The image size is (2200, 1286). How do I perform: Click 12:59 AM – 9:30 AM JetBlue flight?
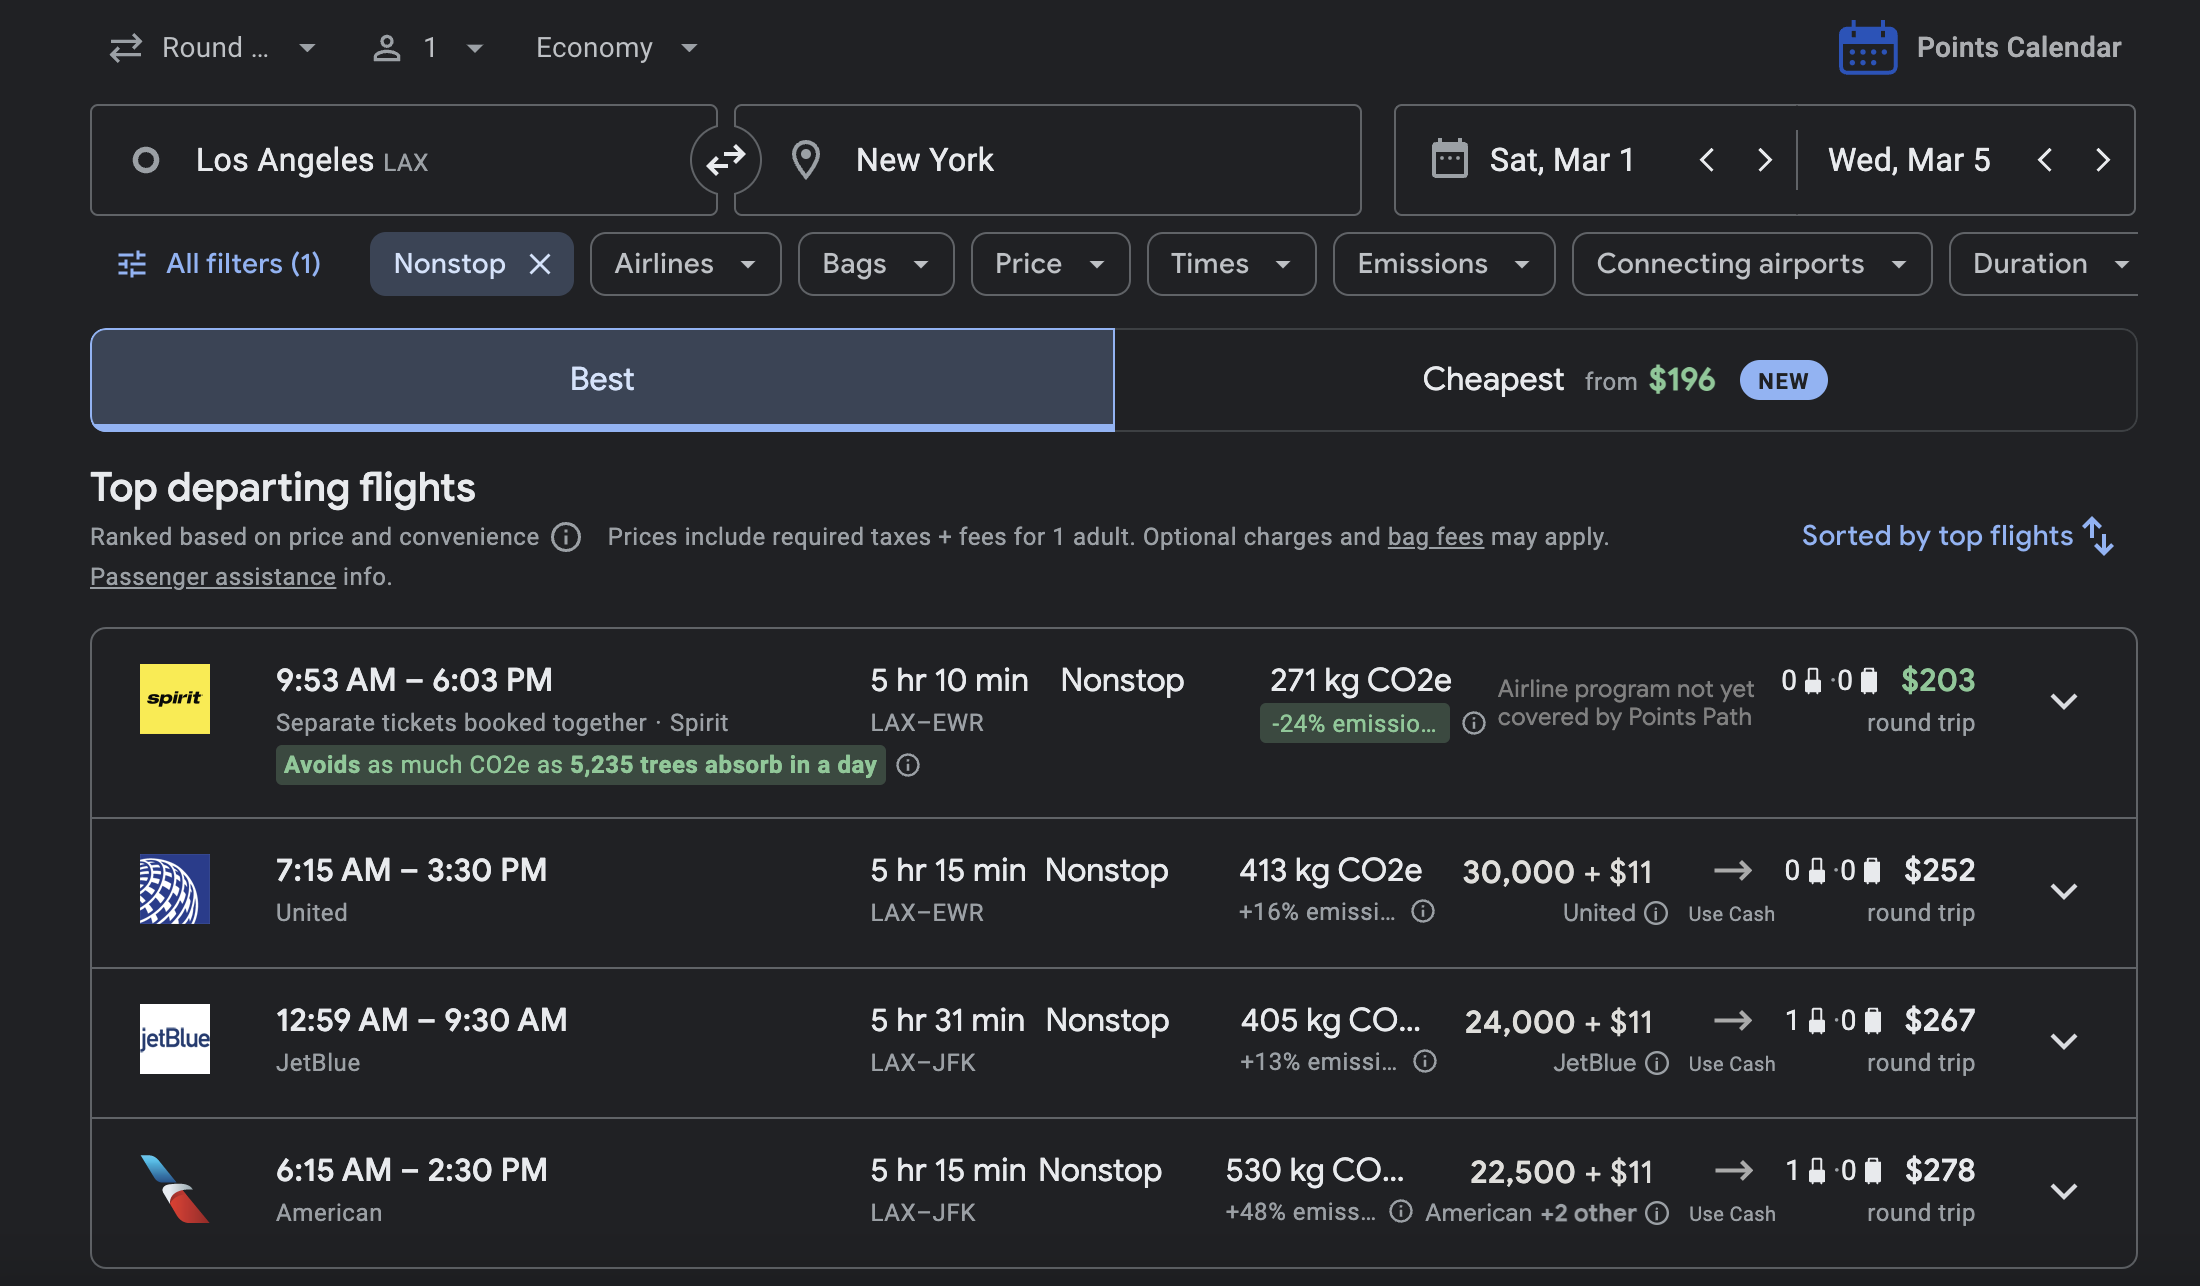(421, 1020)
